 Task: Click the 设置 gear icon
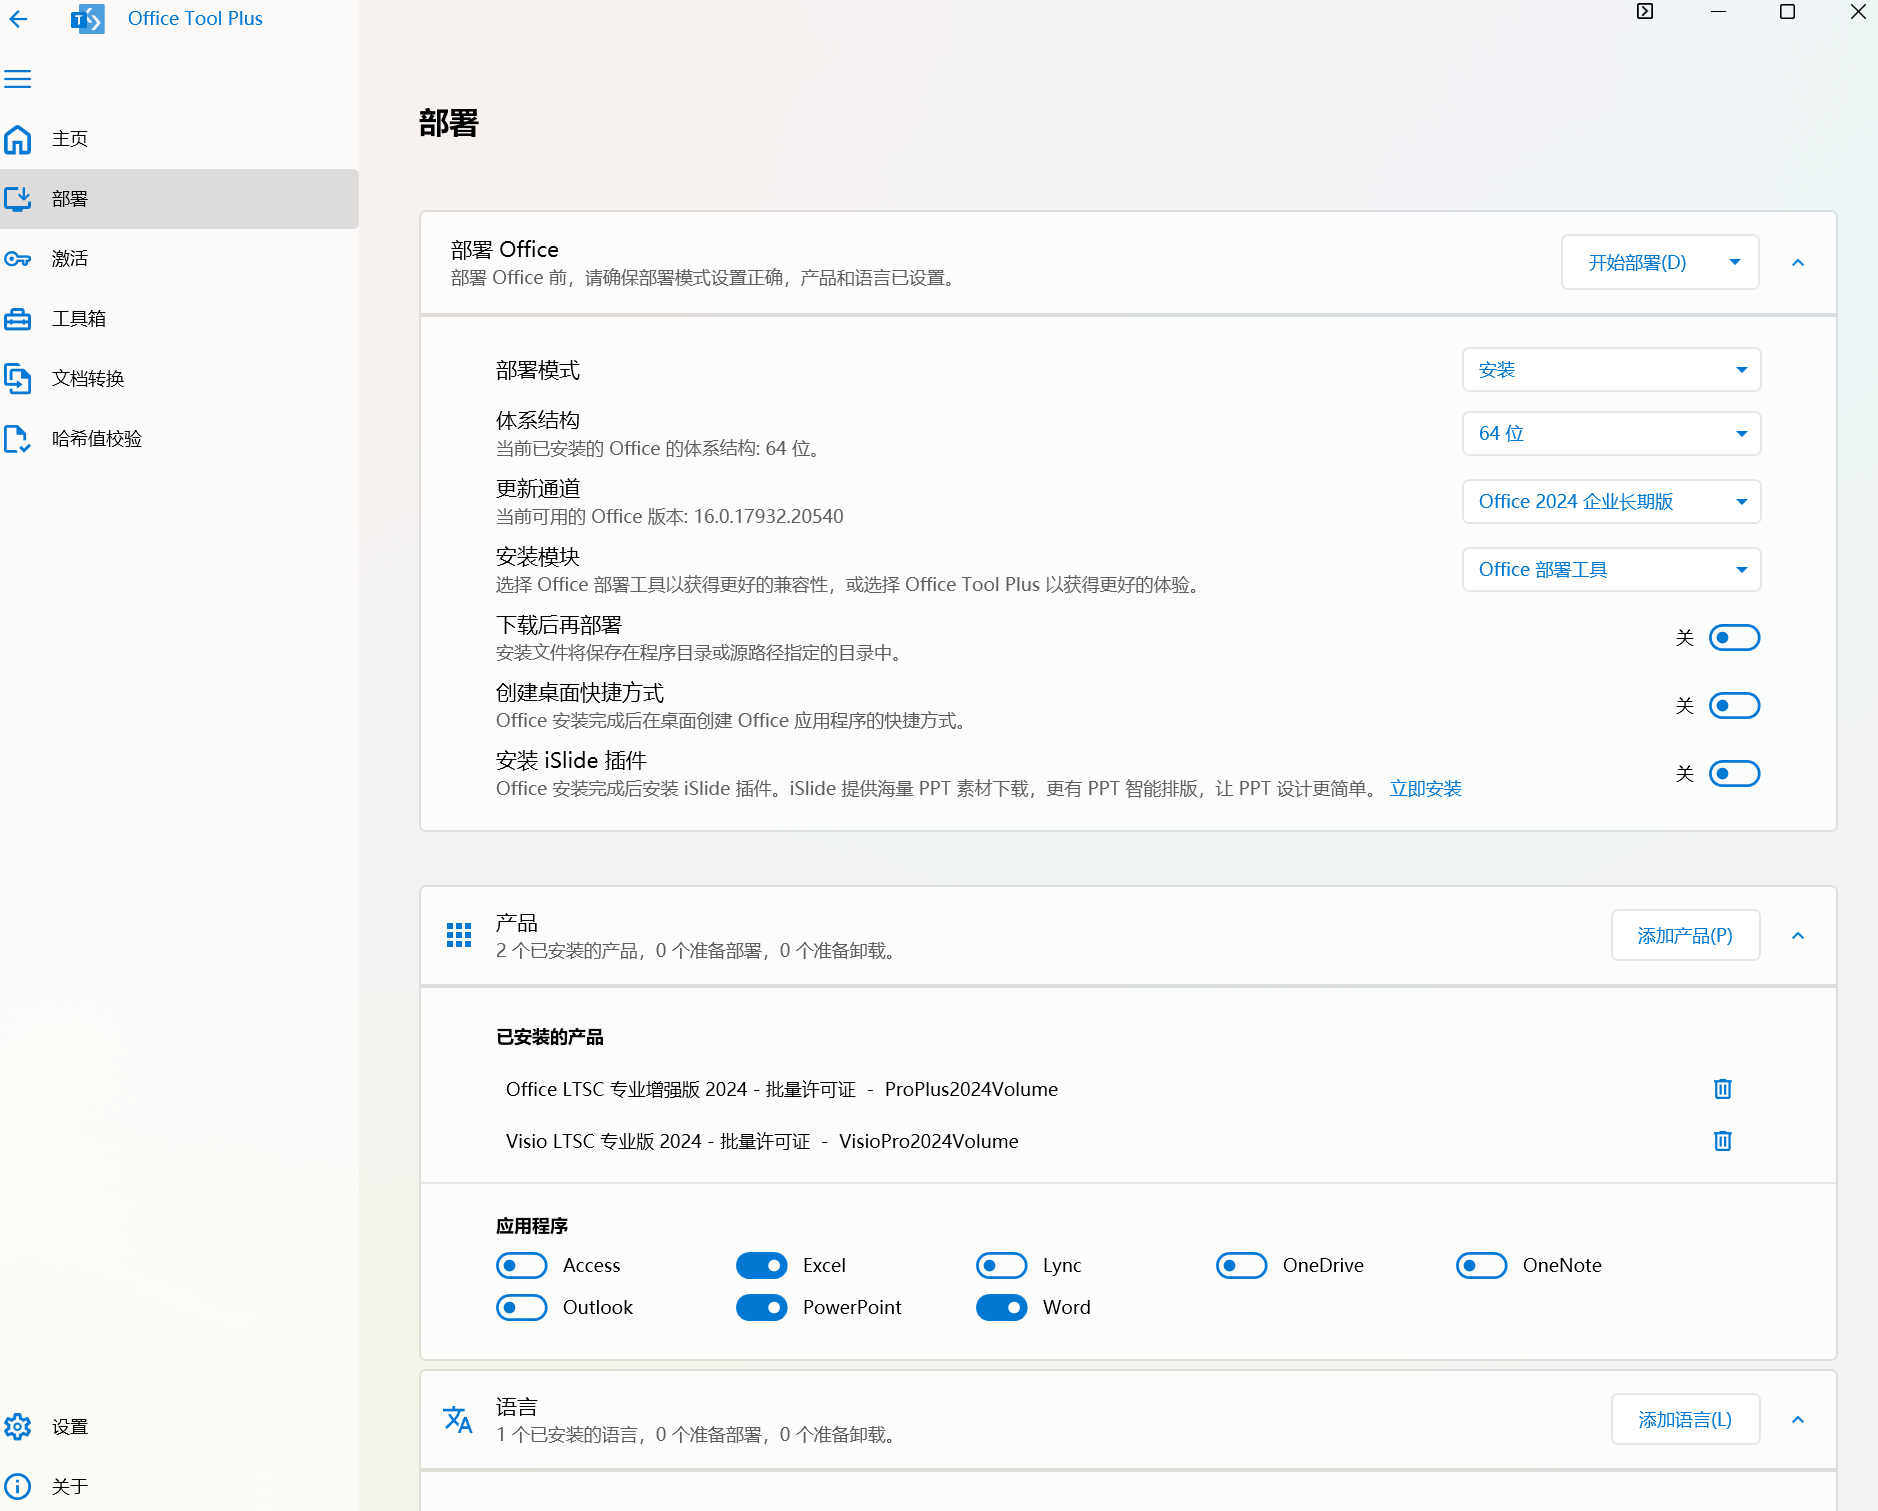[x=18, y=1427]
